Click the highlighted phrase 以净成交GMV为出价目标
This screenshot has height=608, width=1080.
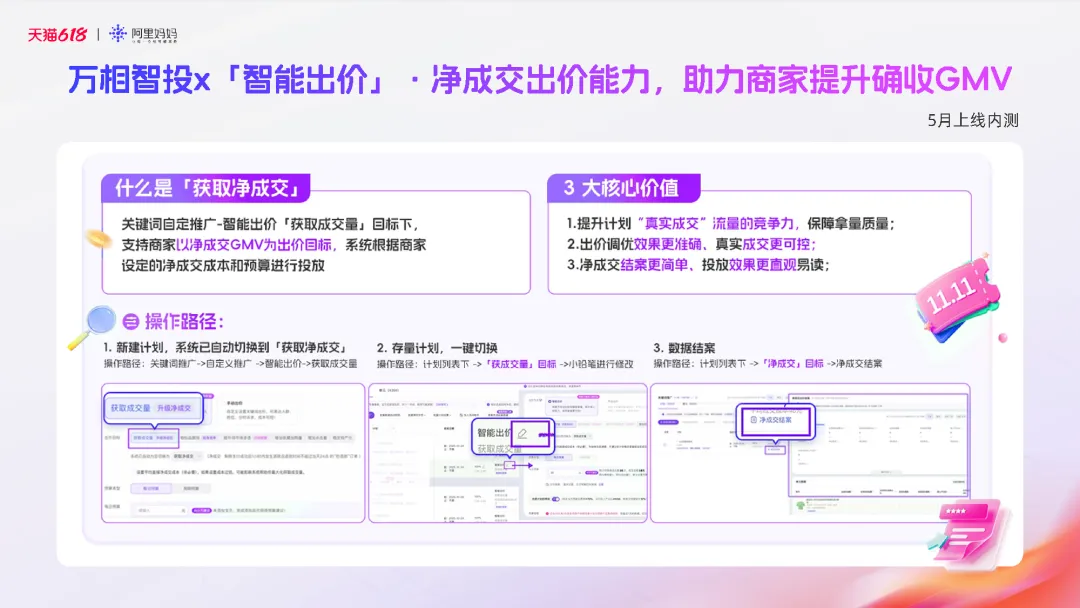(x=254, y=245)
